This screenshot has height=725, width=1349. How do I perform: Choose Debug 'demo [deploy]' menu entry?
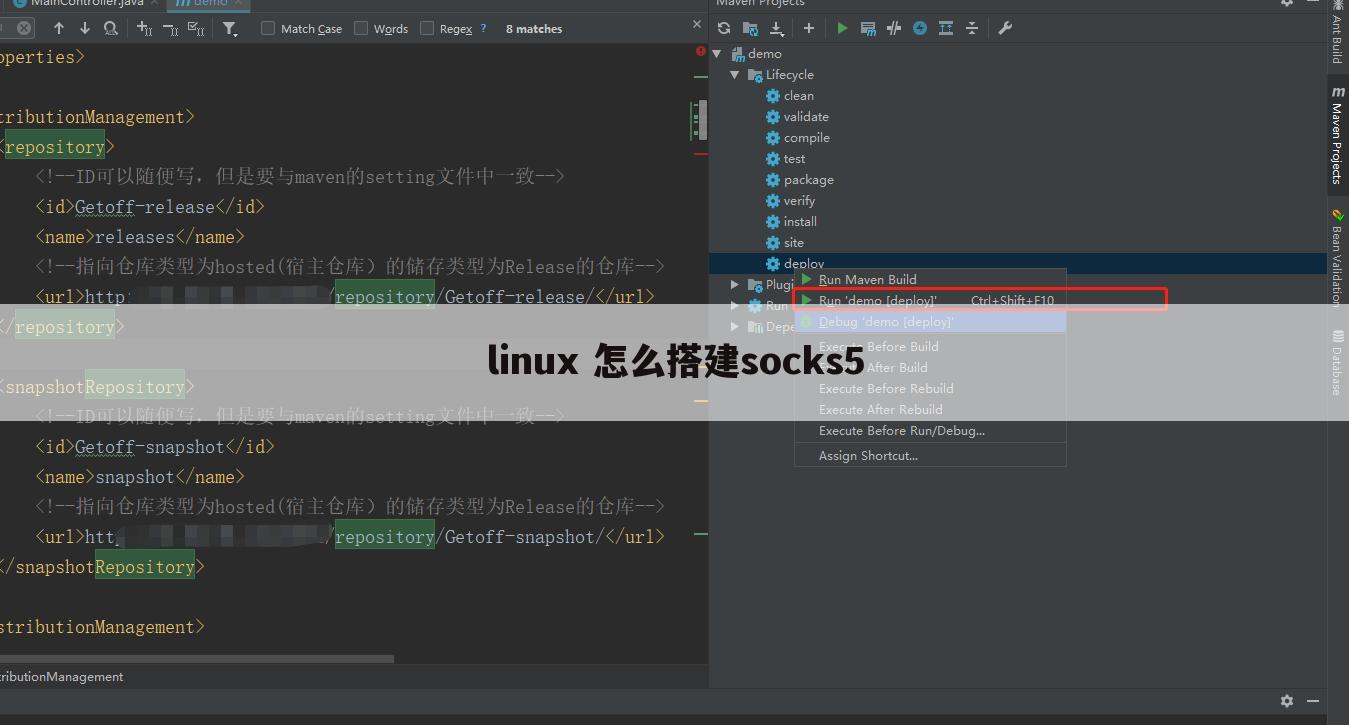coord(930,321)
